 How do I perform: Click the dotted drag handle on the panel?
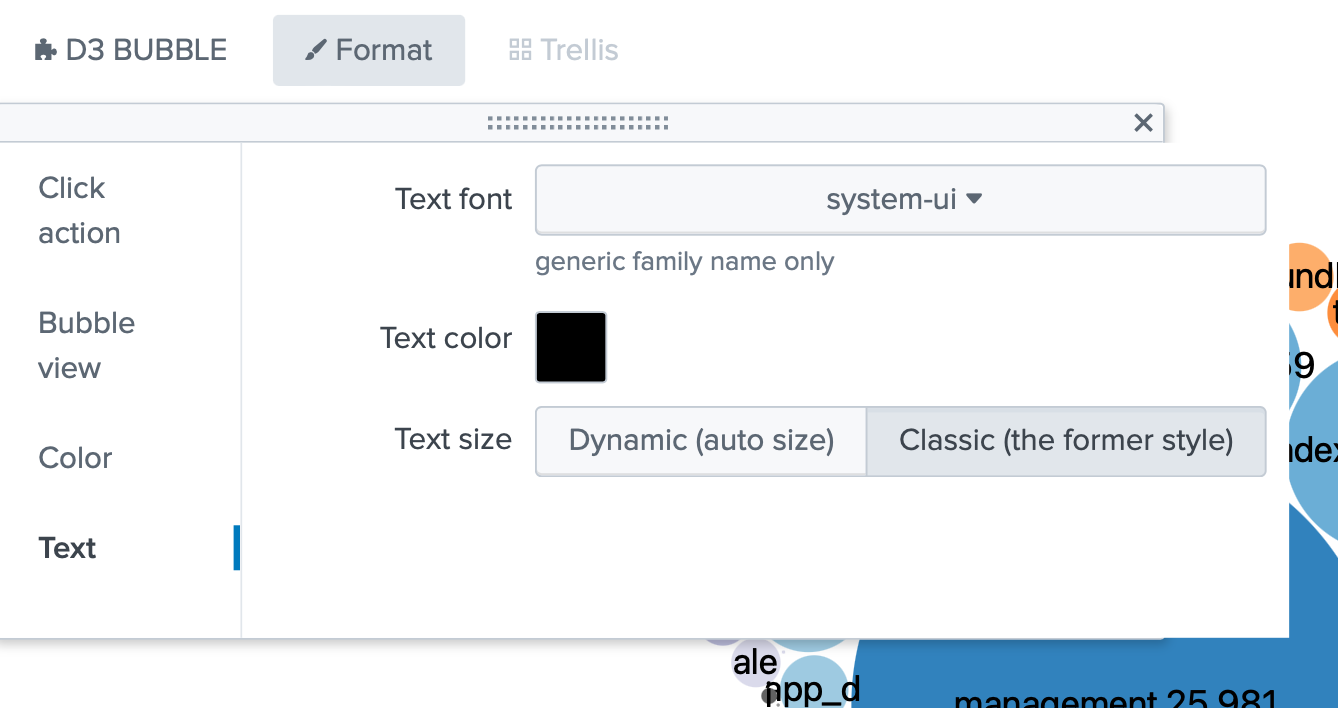(x=578, y=123)
